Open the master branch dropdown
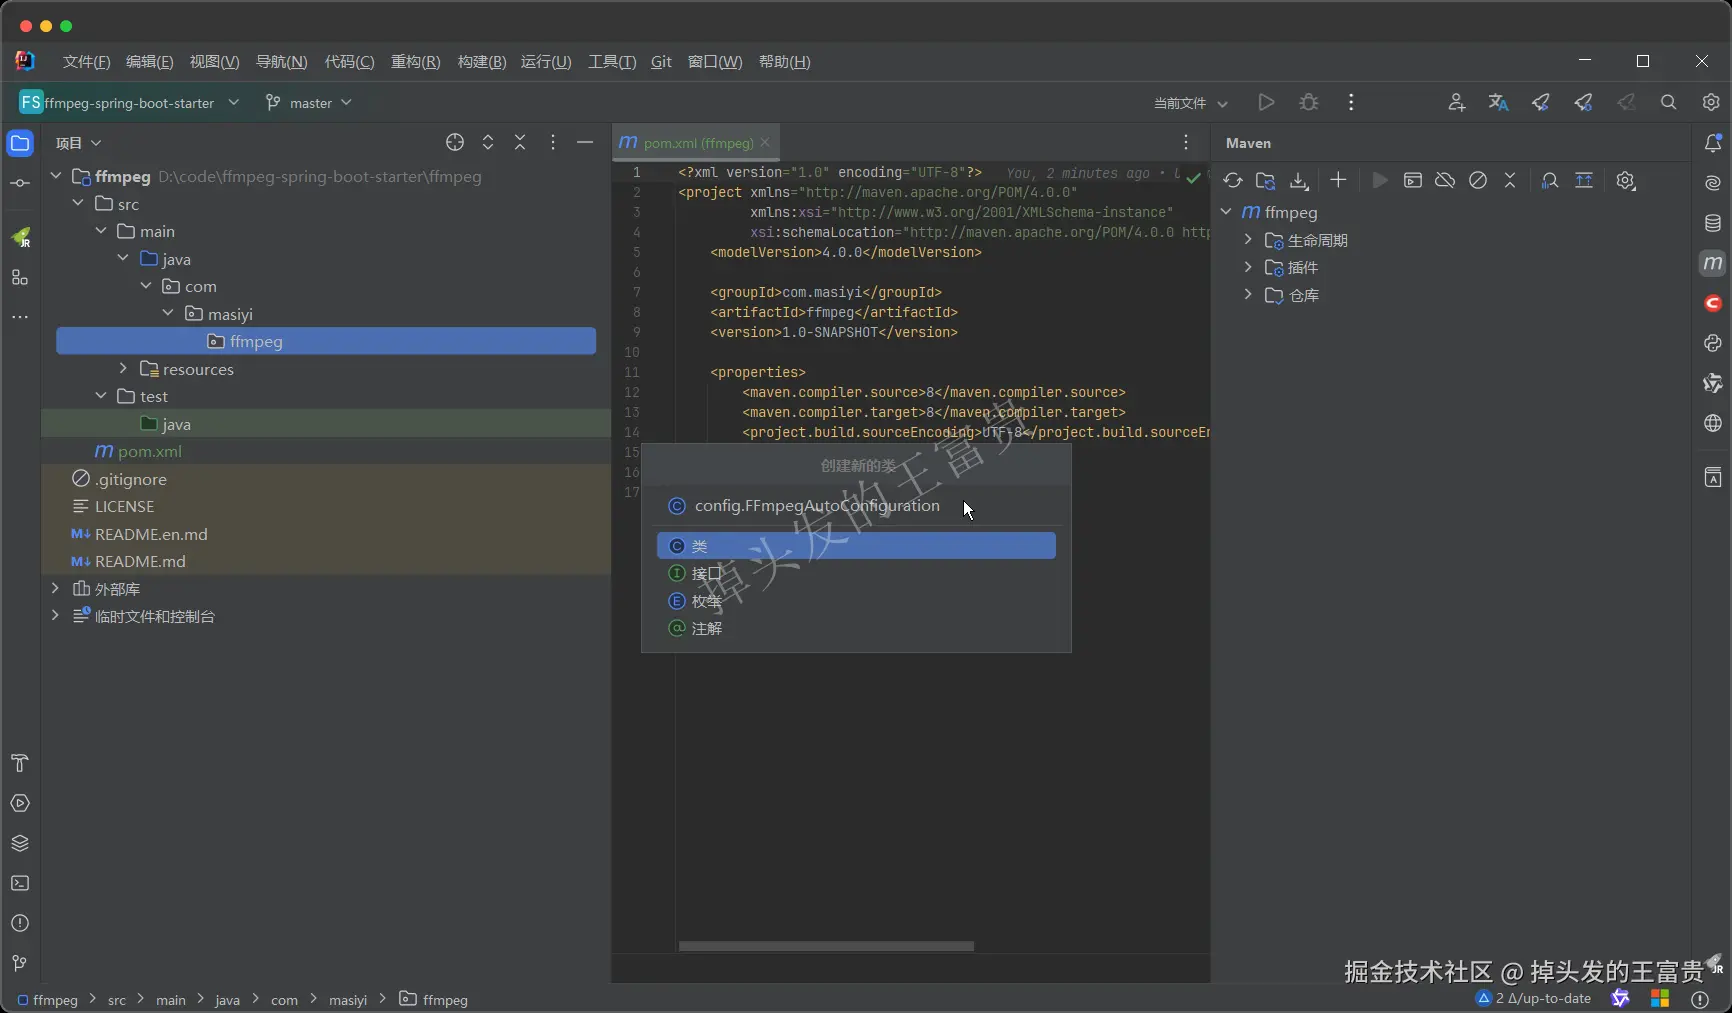This screenshot has height=1013, width=1732. pyautogui.click(x=309, y=103)
